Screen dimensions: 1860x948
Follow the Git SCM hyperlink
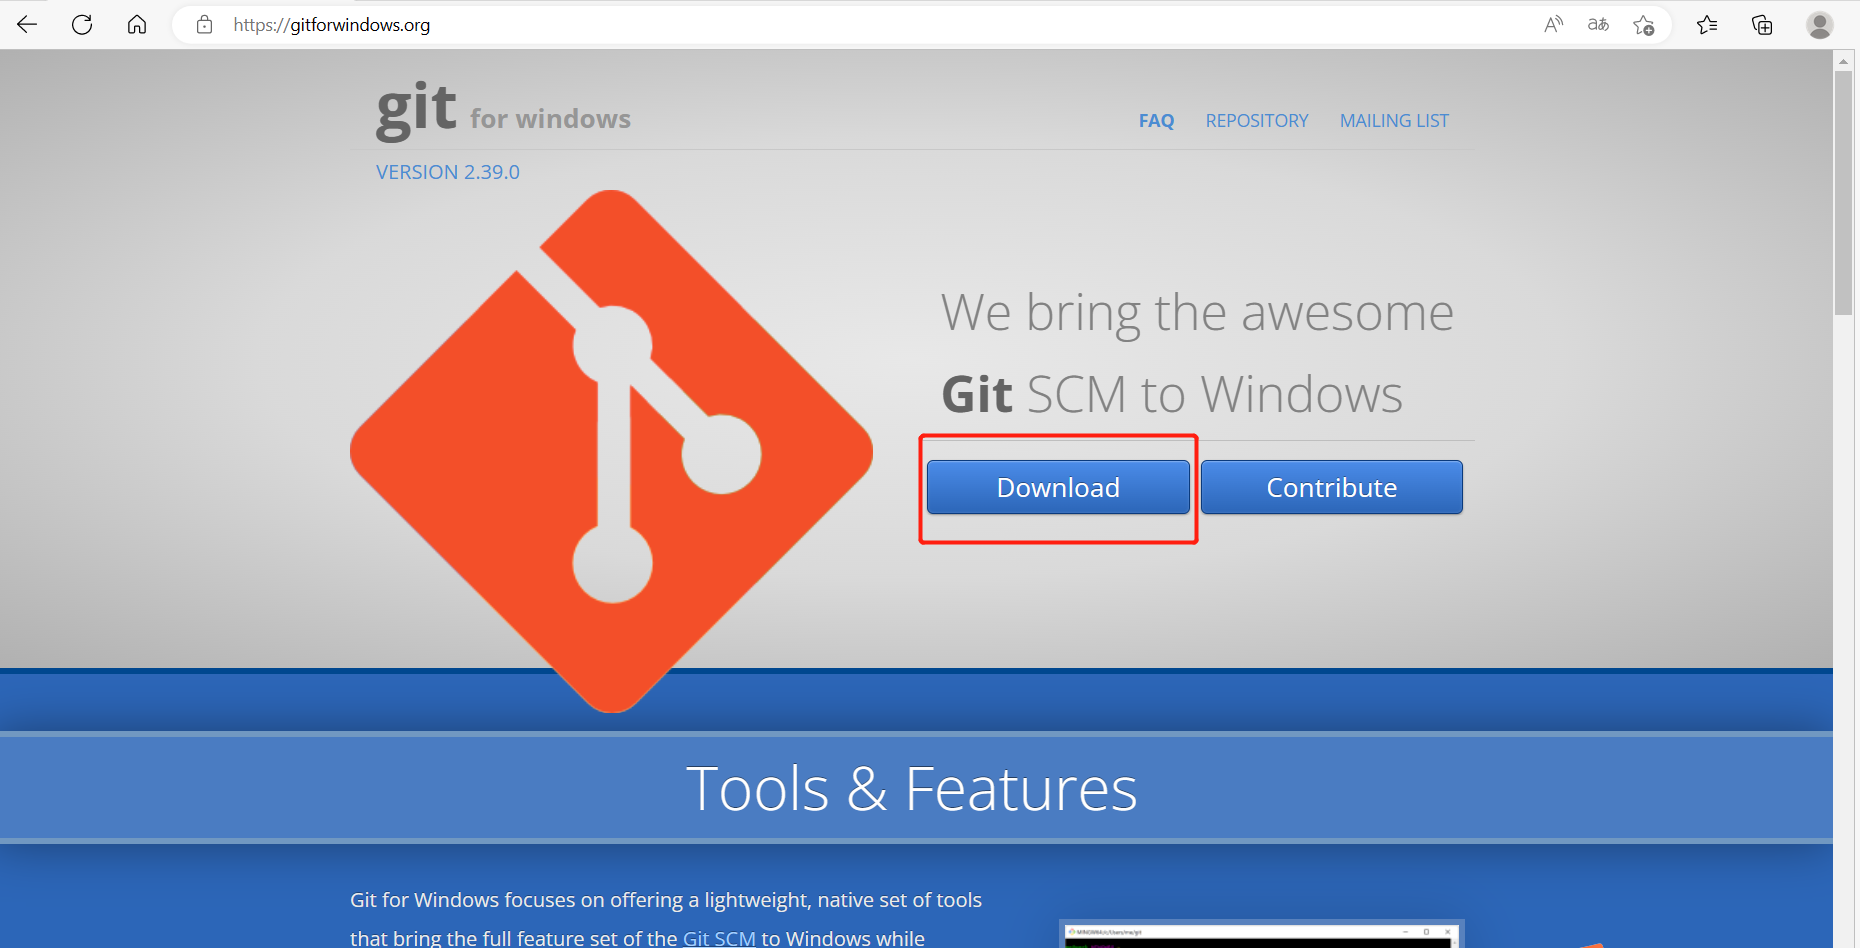(x=719, y=937)
